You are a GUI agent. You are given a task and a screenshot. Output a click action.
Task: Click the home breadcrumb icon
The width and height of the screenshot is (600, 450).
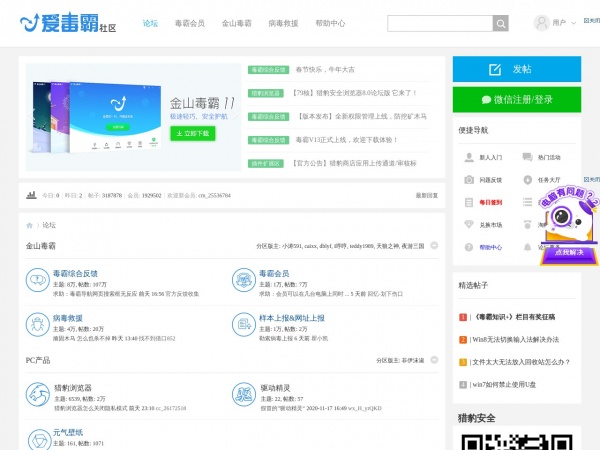click(29, 225)
